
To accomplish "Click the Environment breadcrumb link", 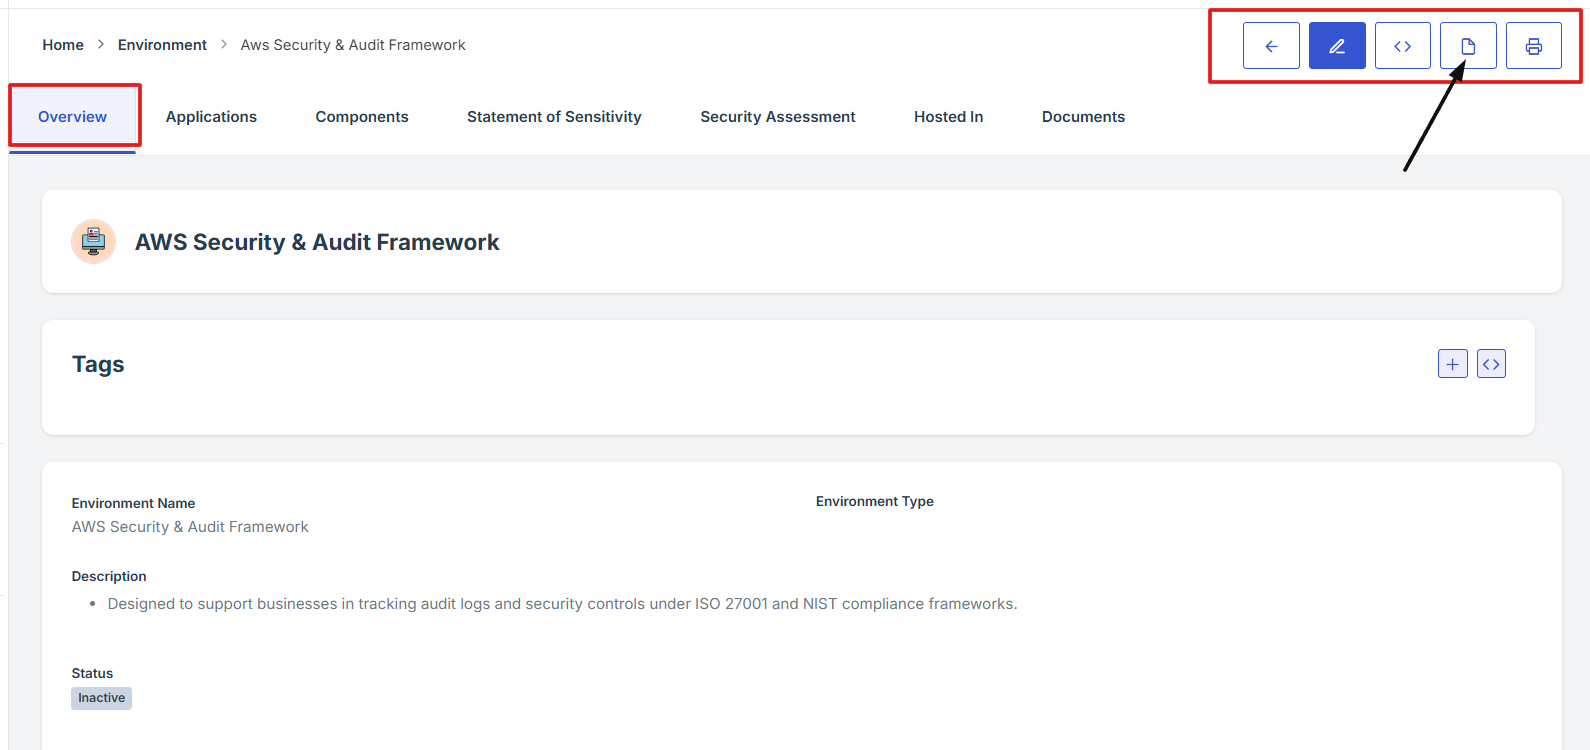I will 162,45.
